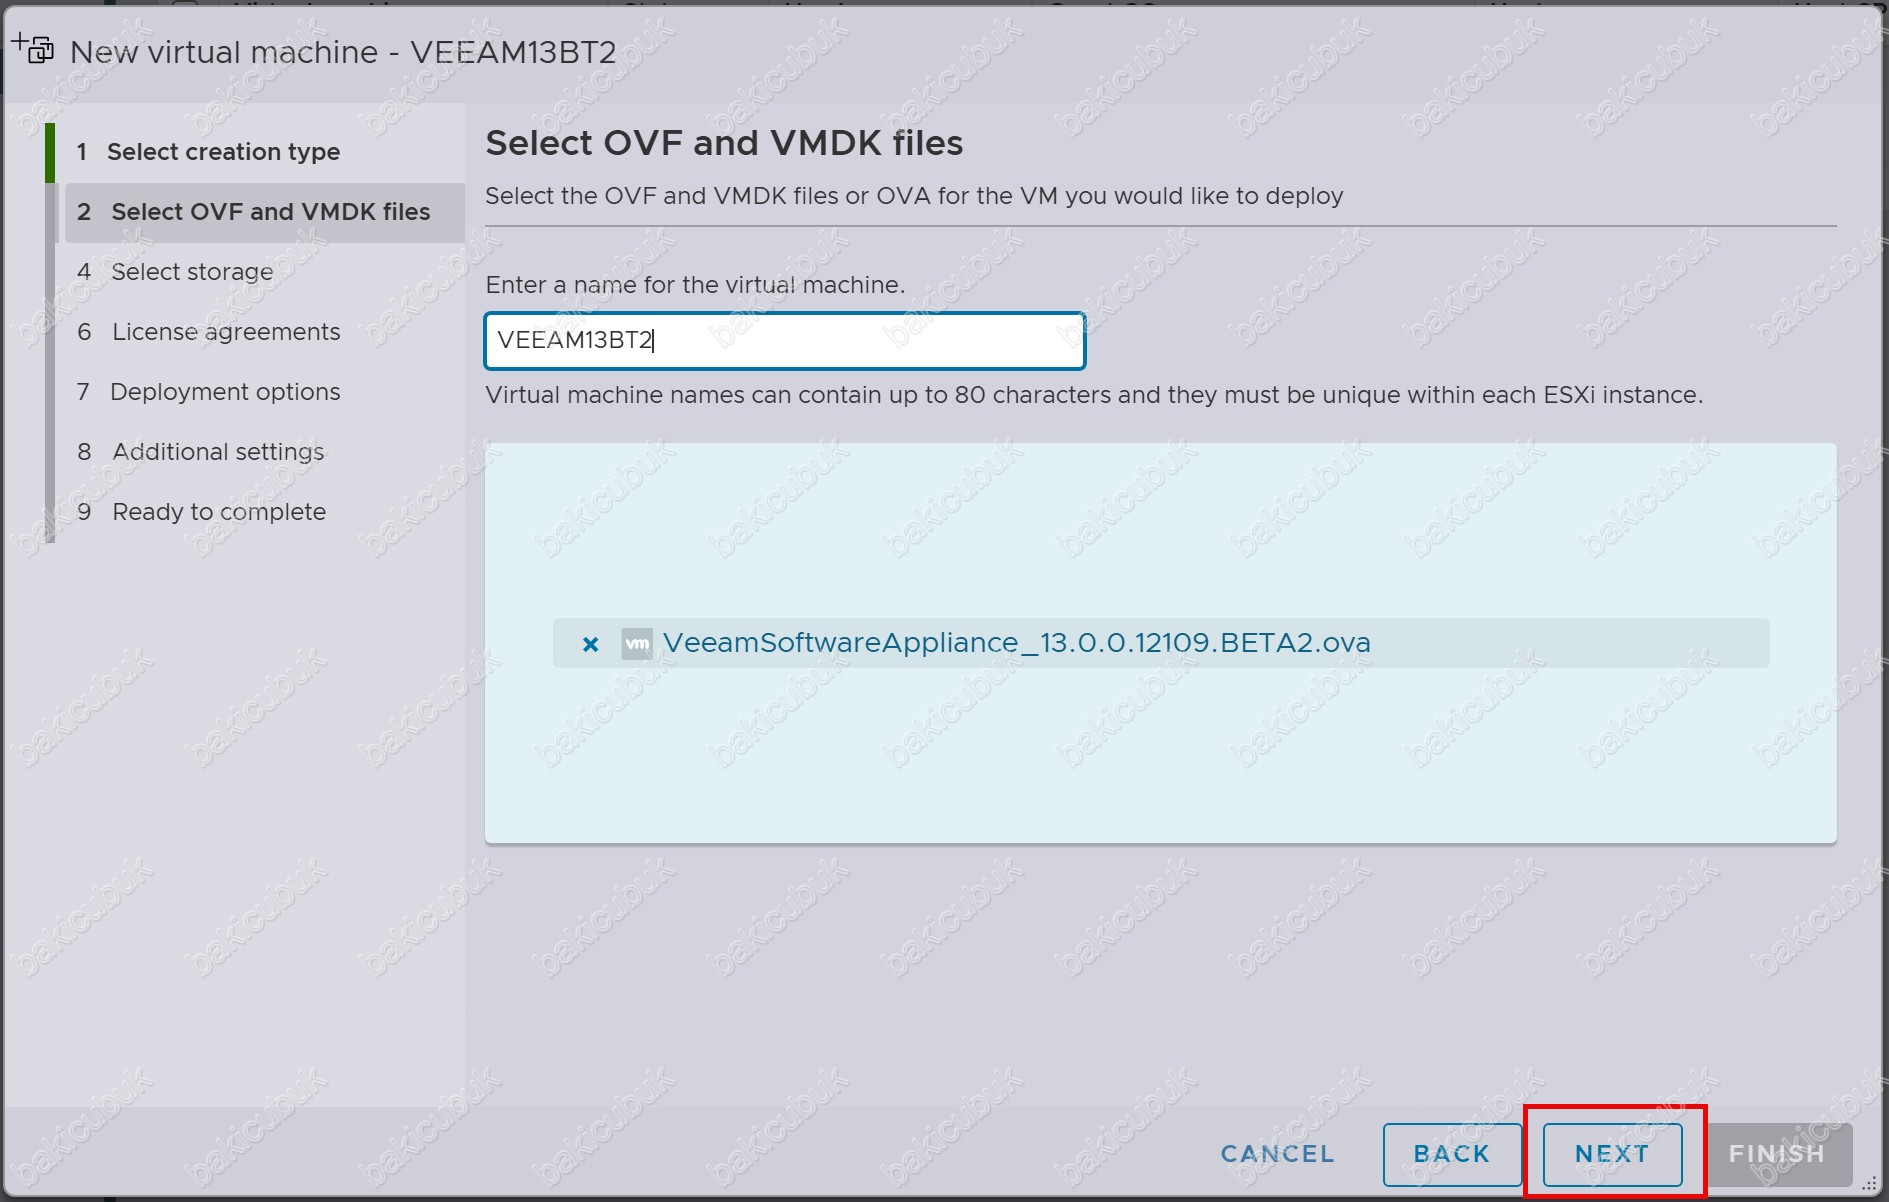
Task: Click the vm file type icon
Action: point(637,643)
